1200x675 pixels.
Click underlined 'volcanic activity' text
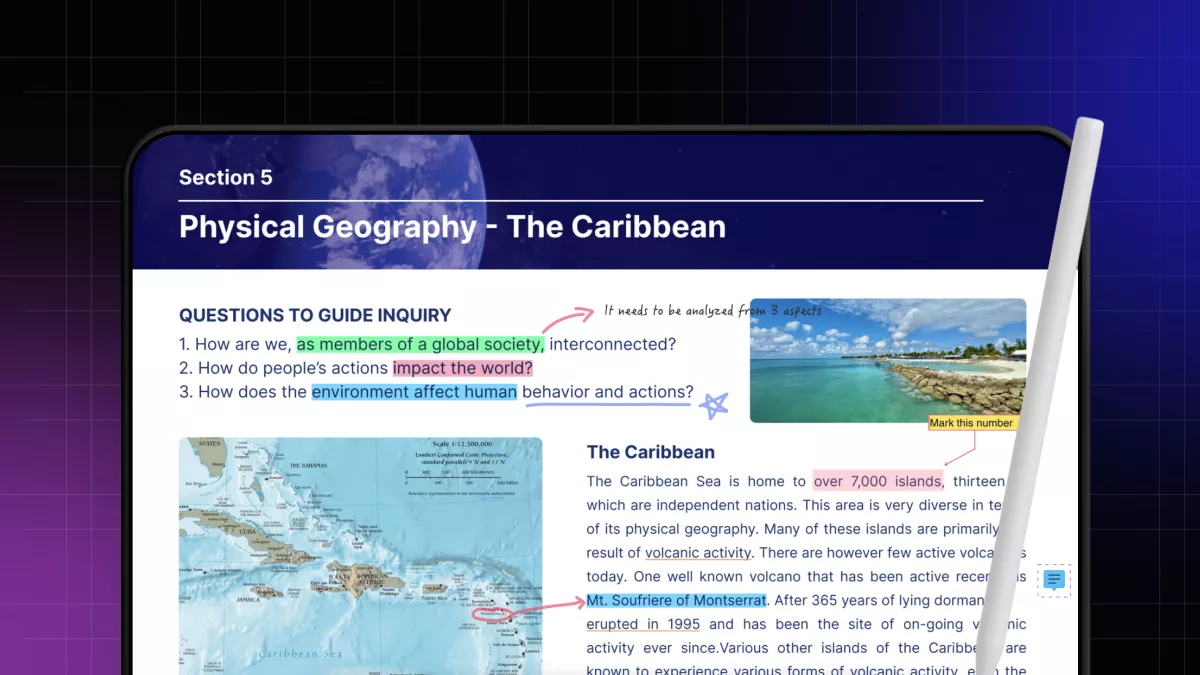(x=698, y=552)
